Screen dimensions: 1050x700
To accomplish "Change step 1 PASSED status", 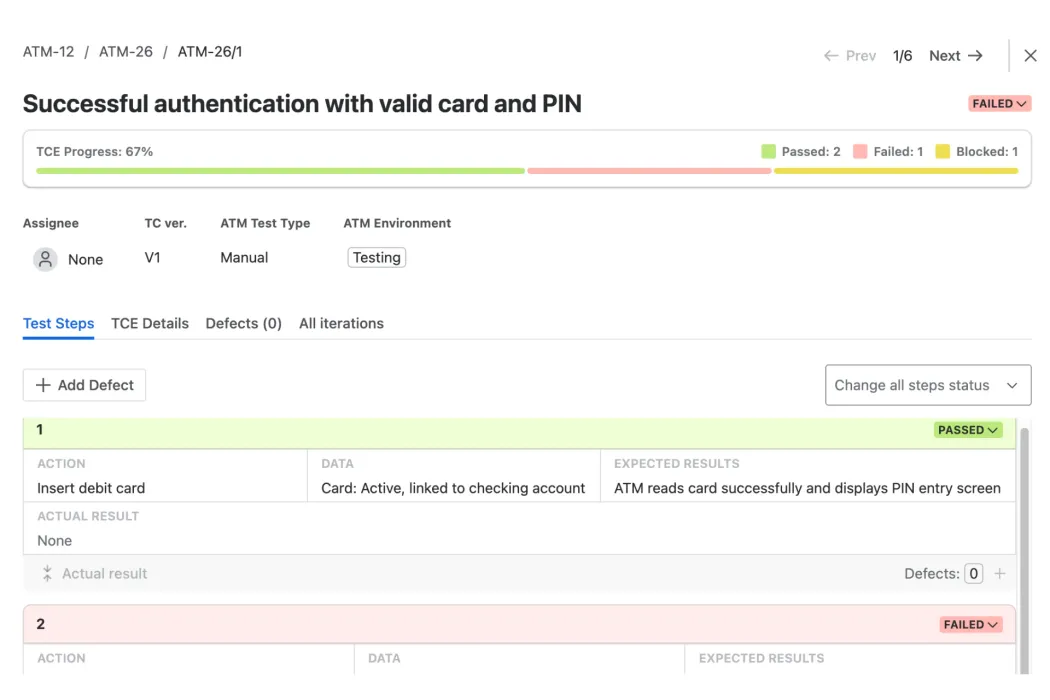I will (968, 430).
